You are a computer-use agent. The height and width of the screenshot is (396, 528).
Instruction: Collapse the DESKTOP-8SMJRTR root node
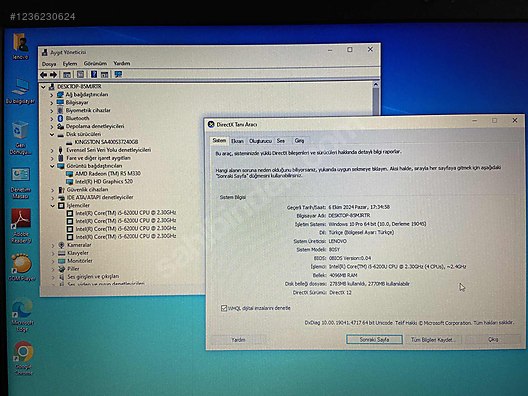[x=43, y=87]
